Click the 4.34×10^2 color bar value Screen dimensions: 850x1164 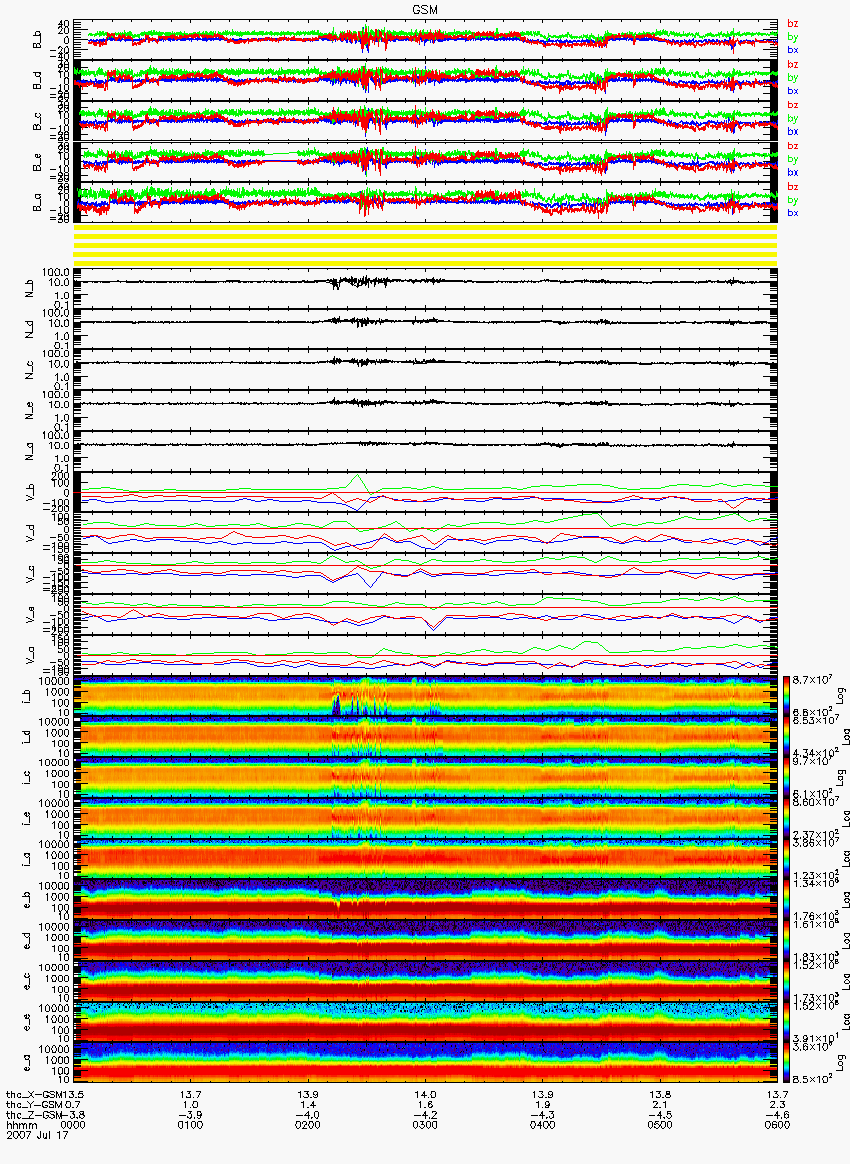pos(814,753)
